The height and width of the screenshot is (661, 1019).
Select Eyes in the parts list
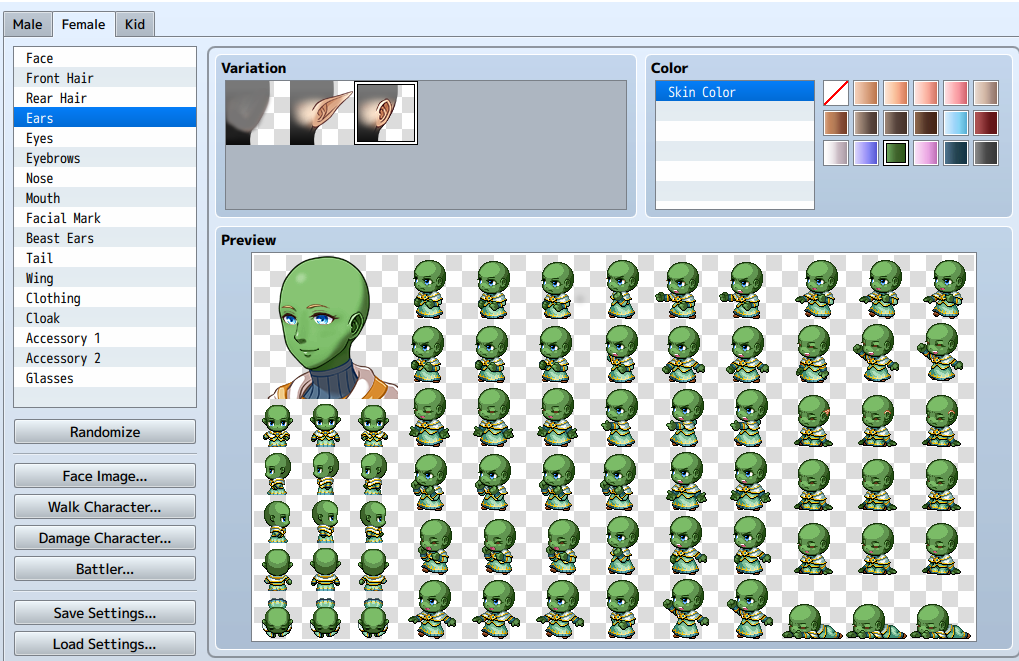pos(105,138)
